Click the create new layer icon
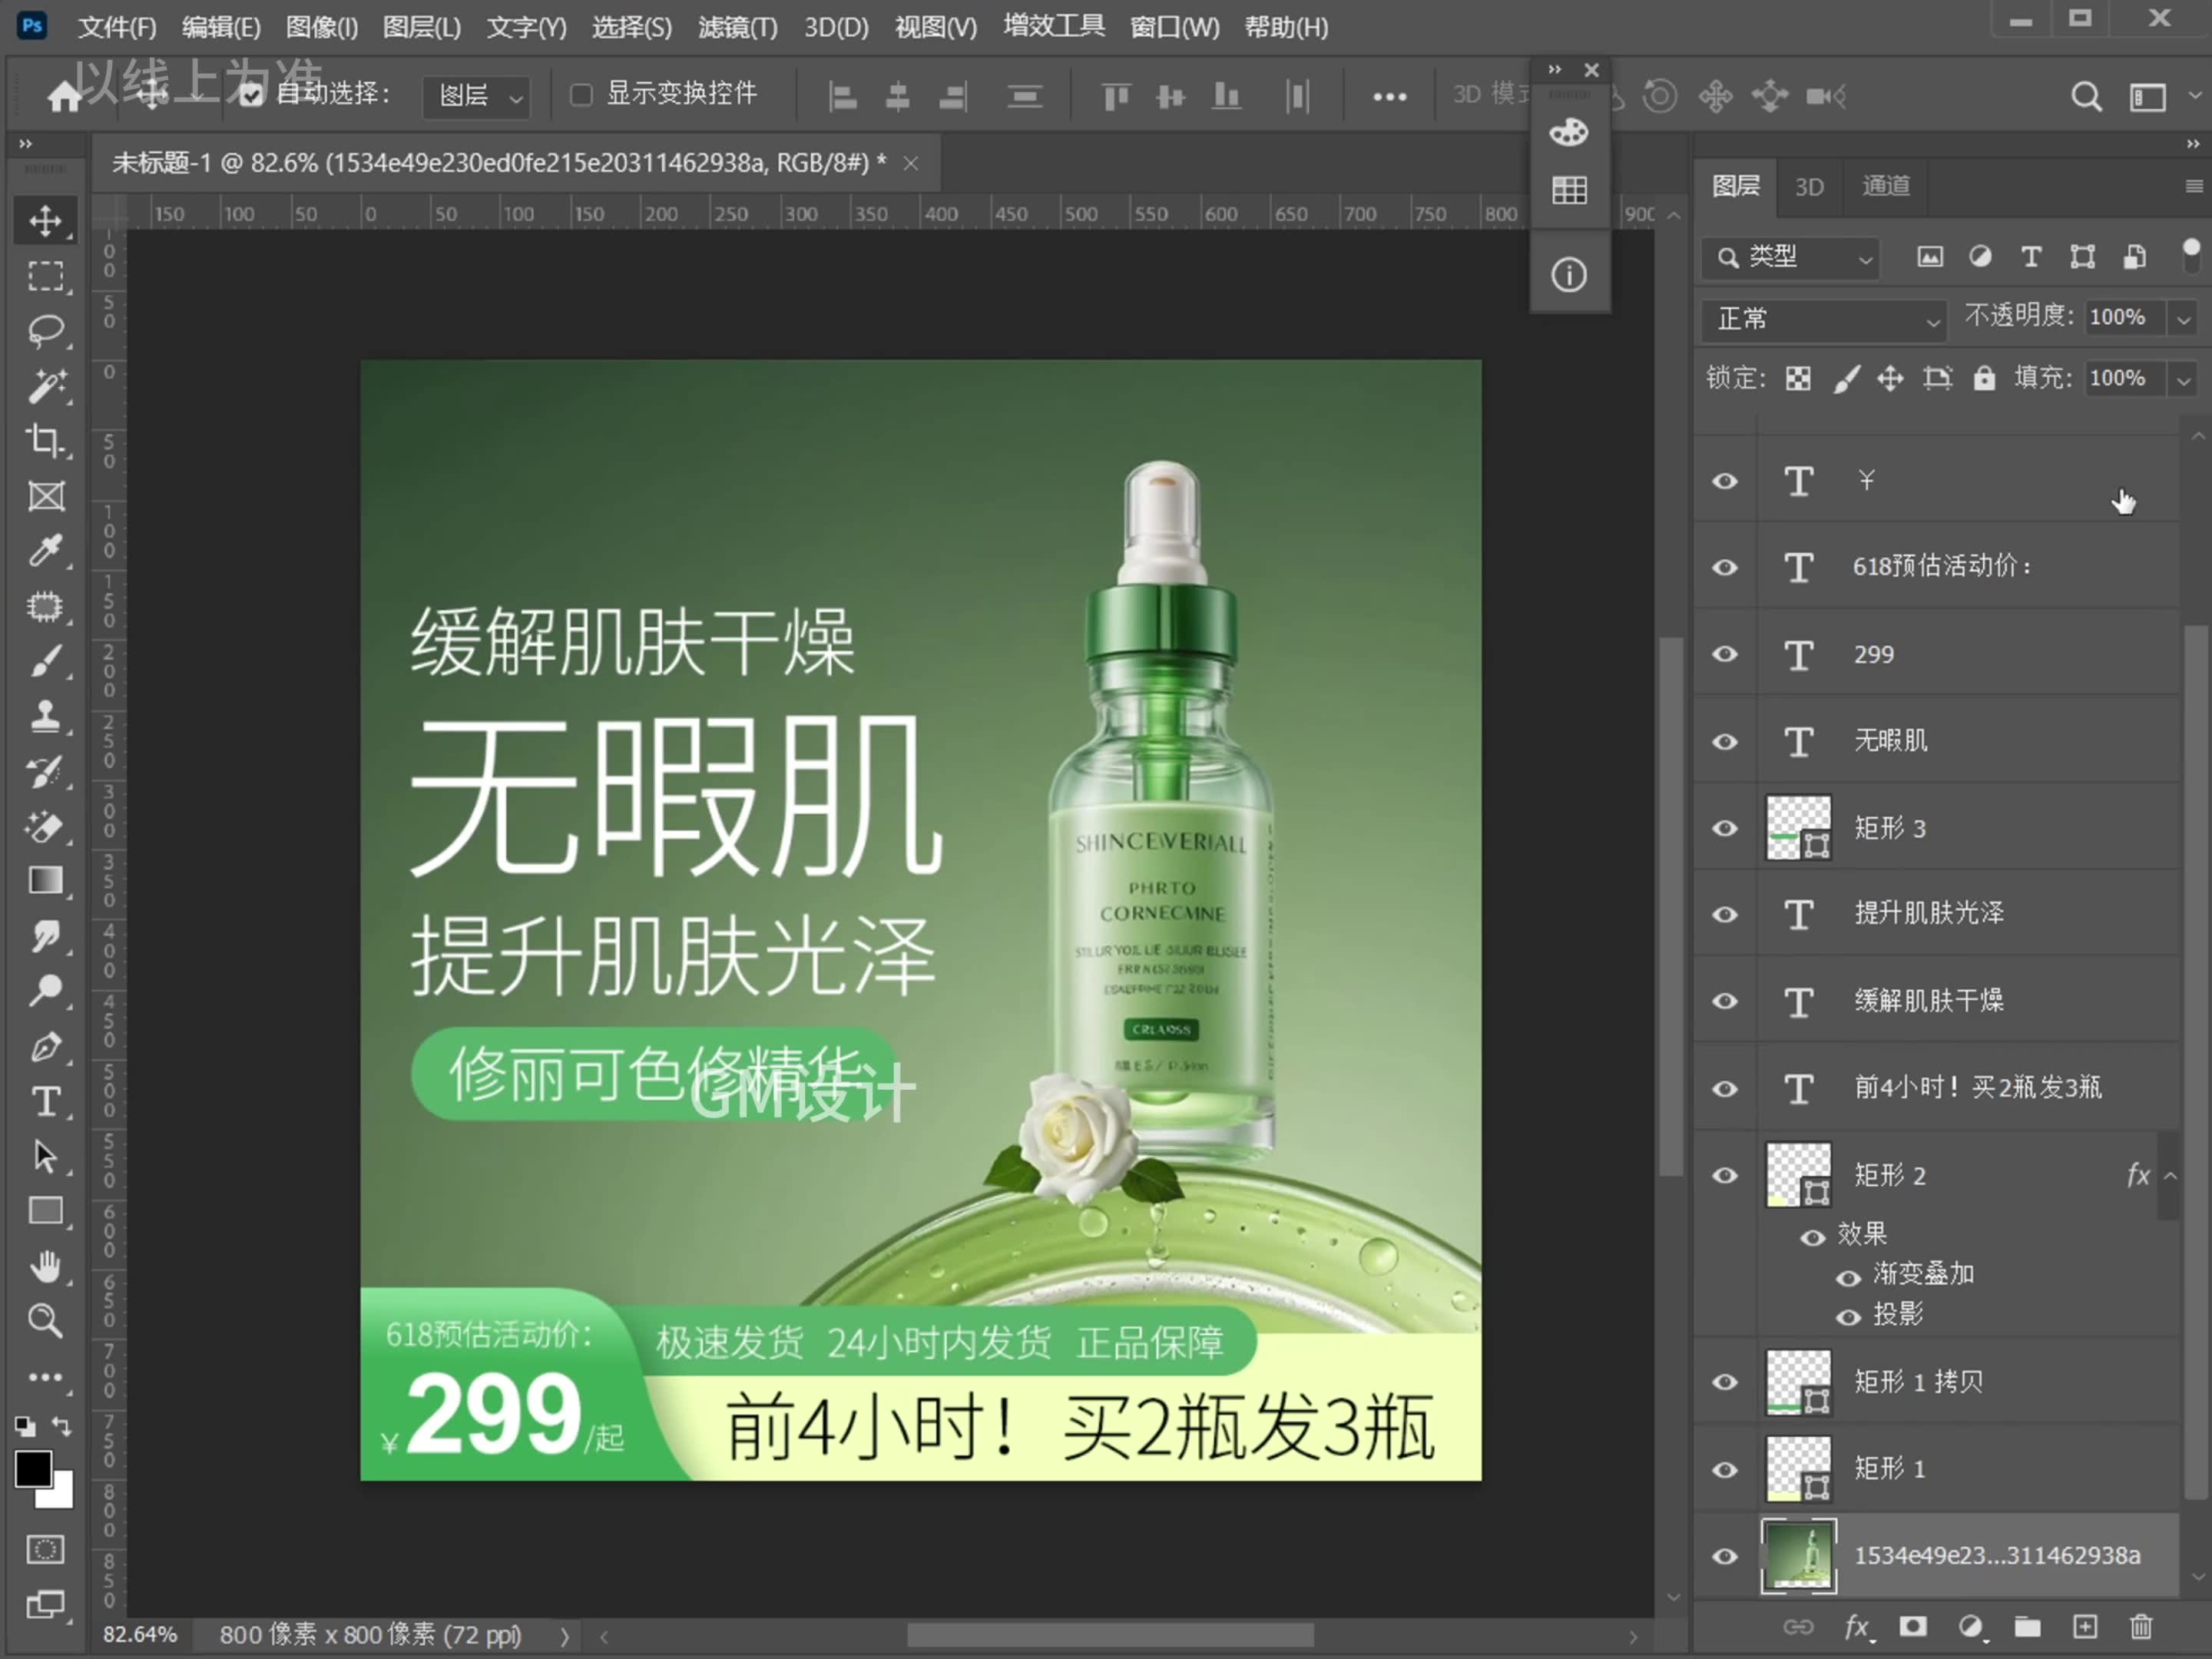The height and width of the screenshot is (1659, 2212). coord(2086,1628)
